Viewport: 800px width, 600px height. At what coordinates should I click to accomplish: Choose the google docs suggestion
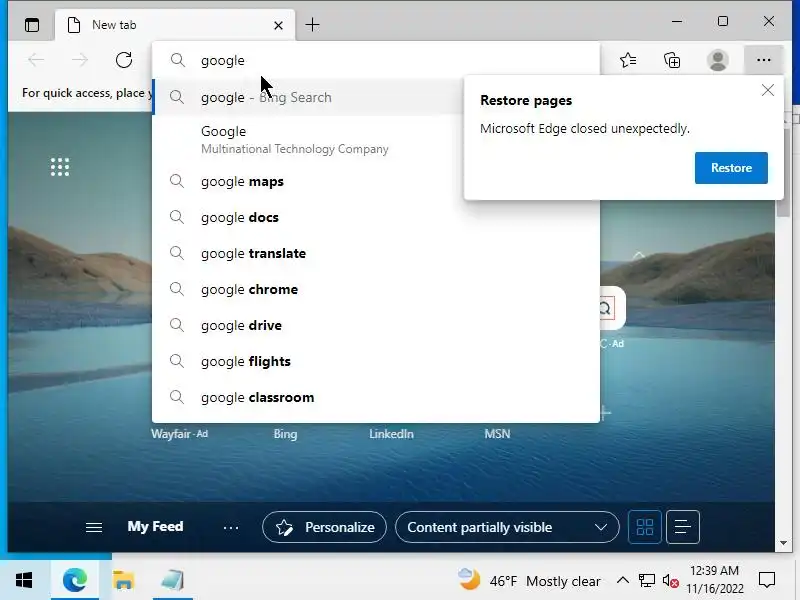(x=376, y=217)
